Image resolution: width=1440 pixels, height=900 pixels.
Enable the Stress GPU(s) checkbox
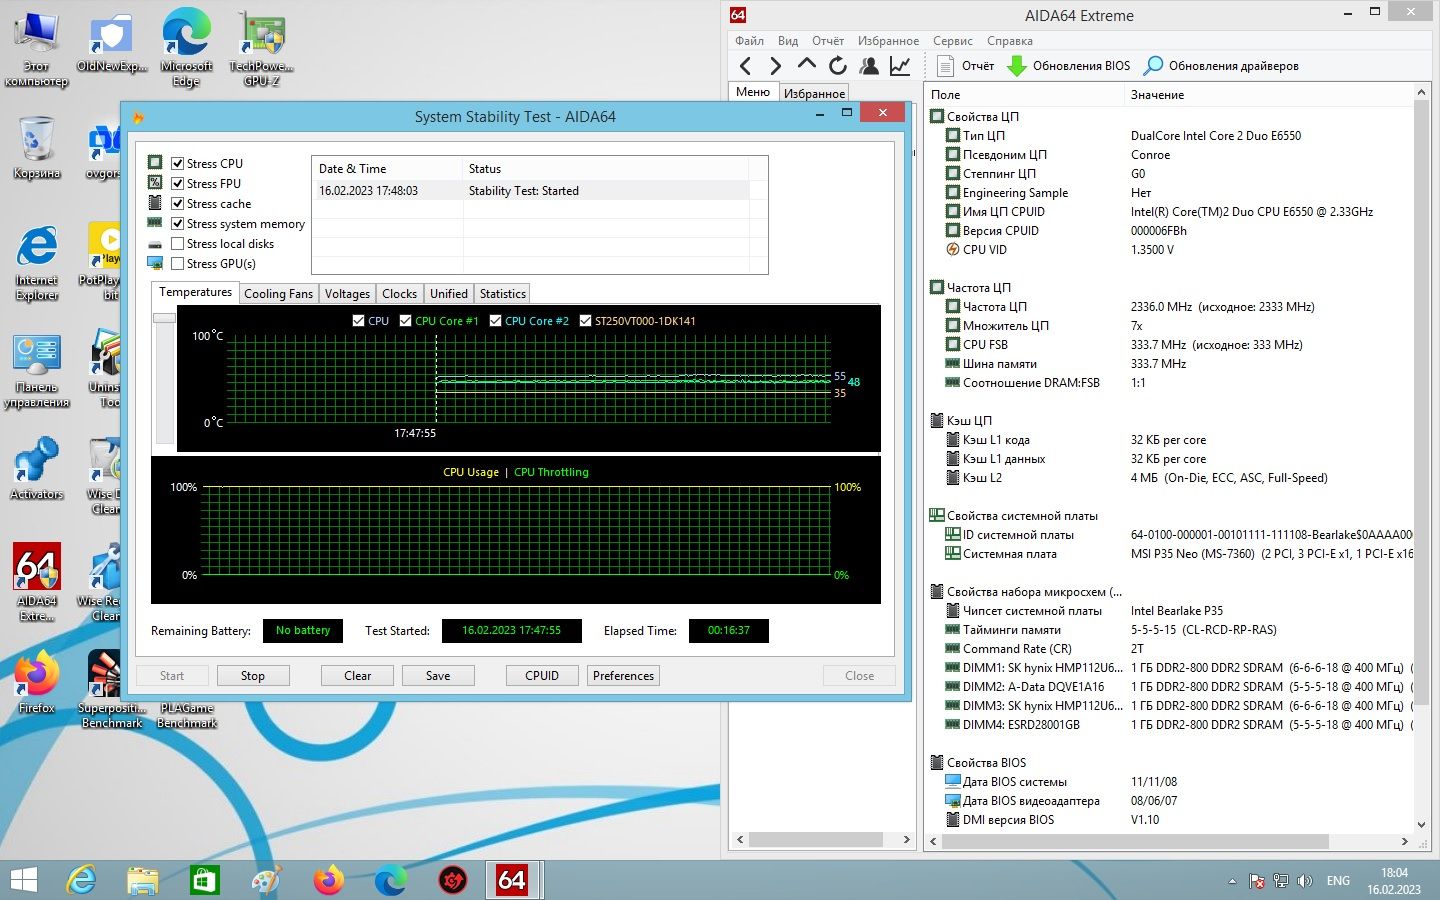(x=177, y=264)
